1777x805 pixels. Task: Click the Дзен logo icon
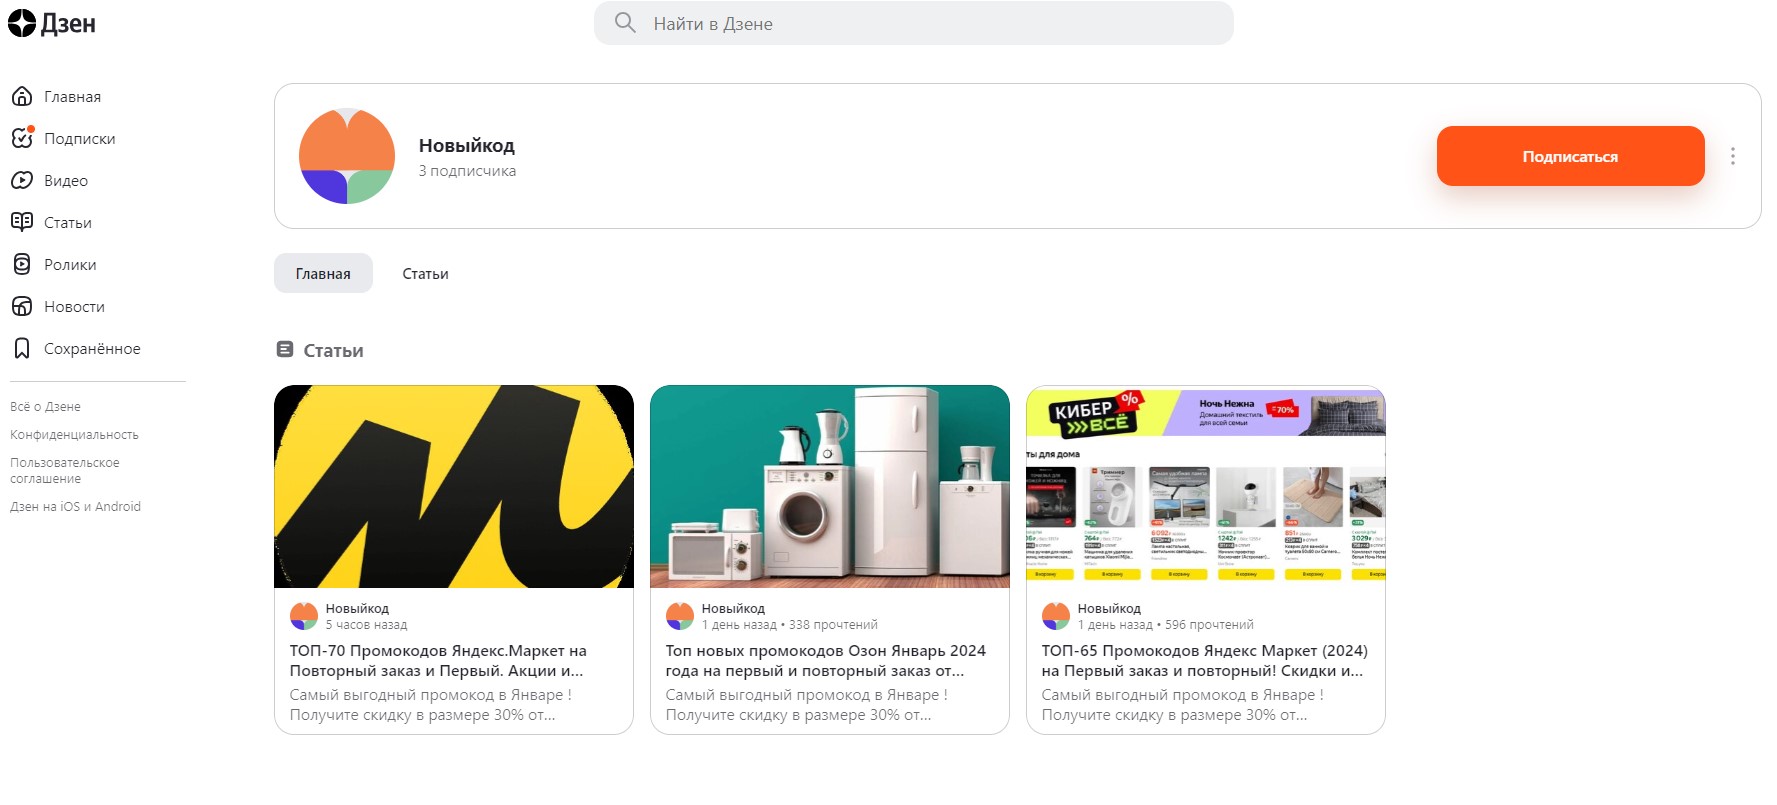tap(22, 24)
